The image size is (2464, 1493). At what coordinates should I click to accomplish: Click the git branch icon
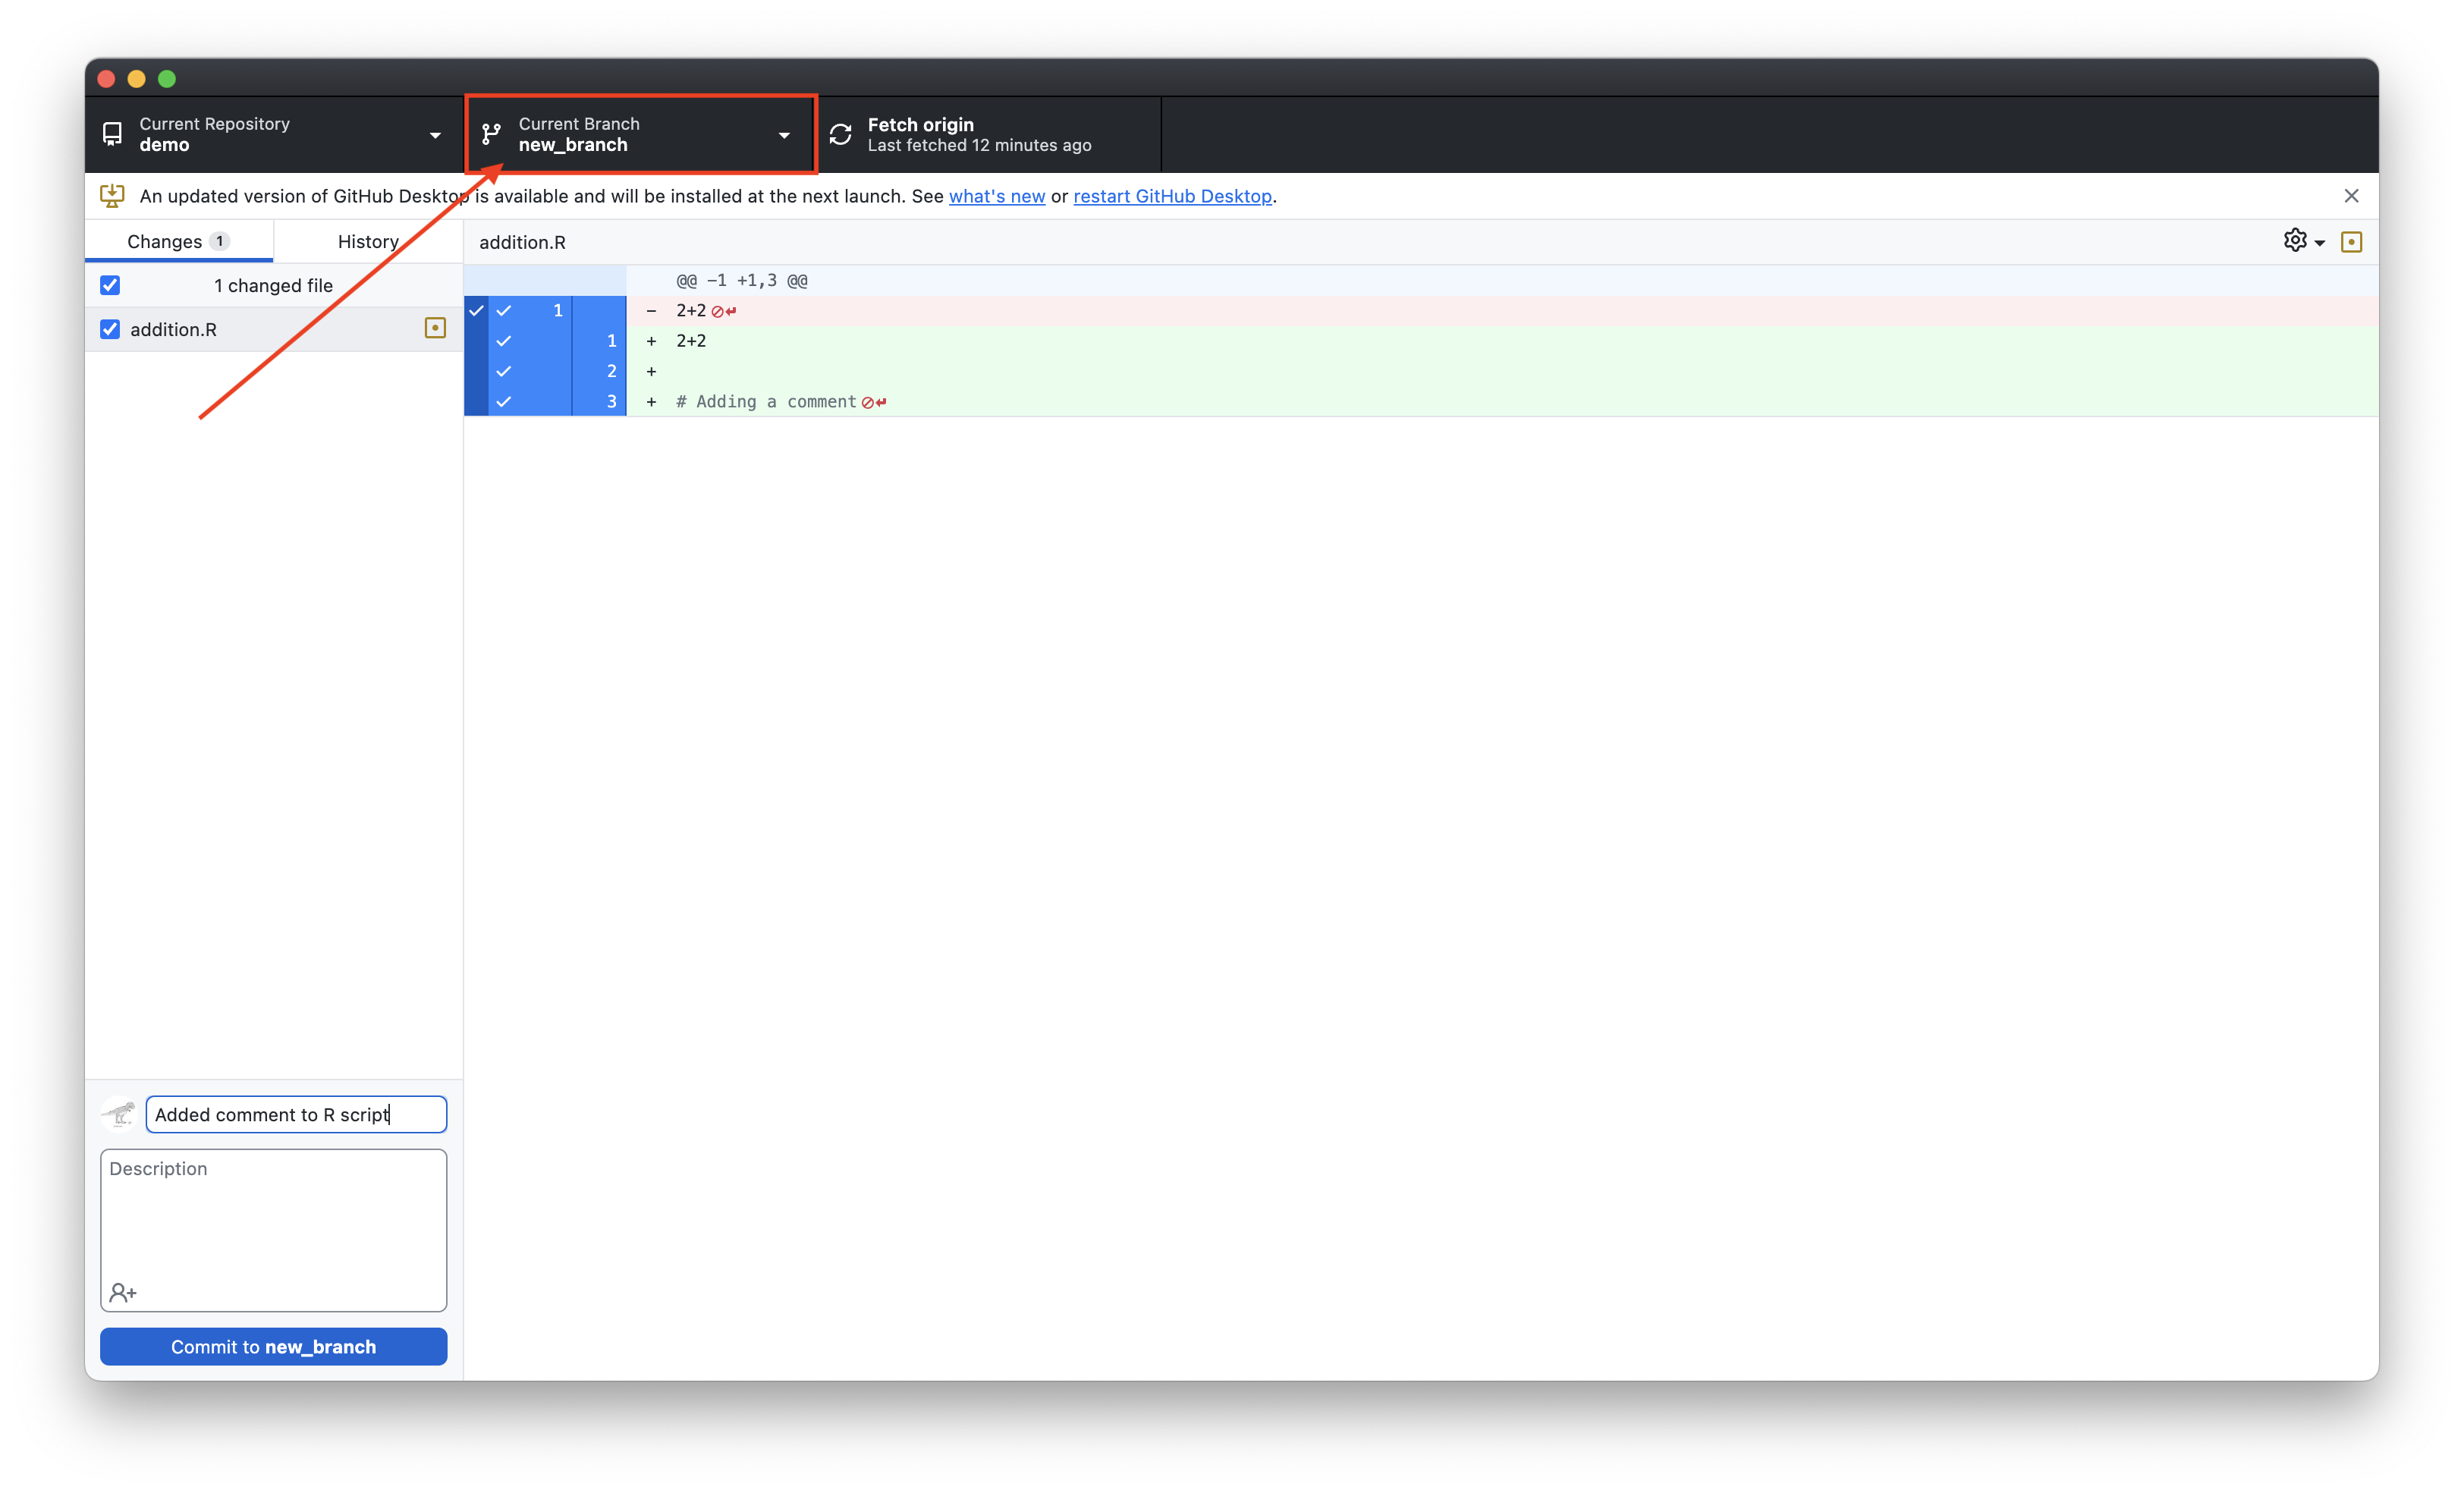click(x=491, y=134)
